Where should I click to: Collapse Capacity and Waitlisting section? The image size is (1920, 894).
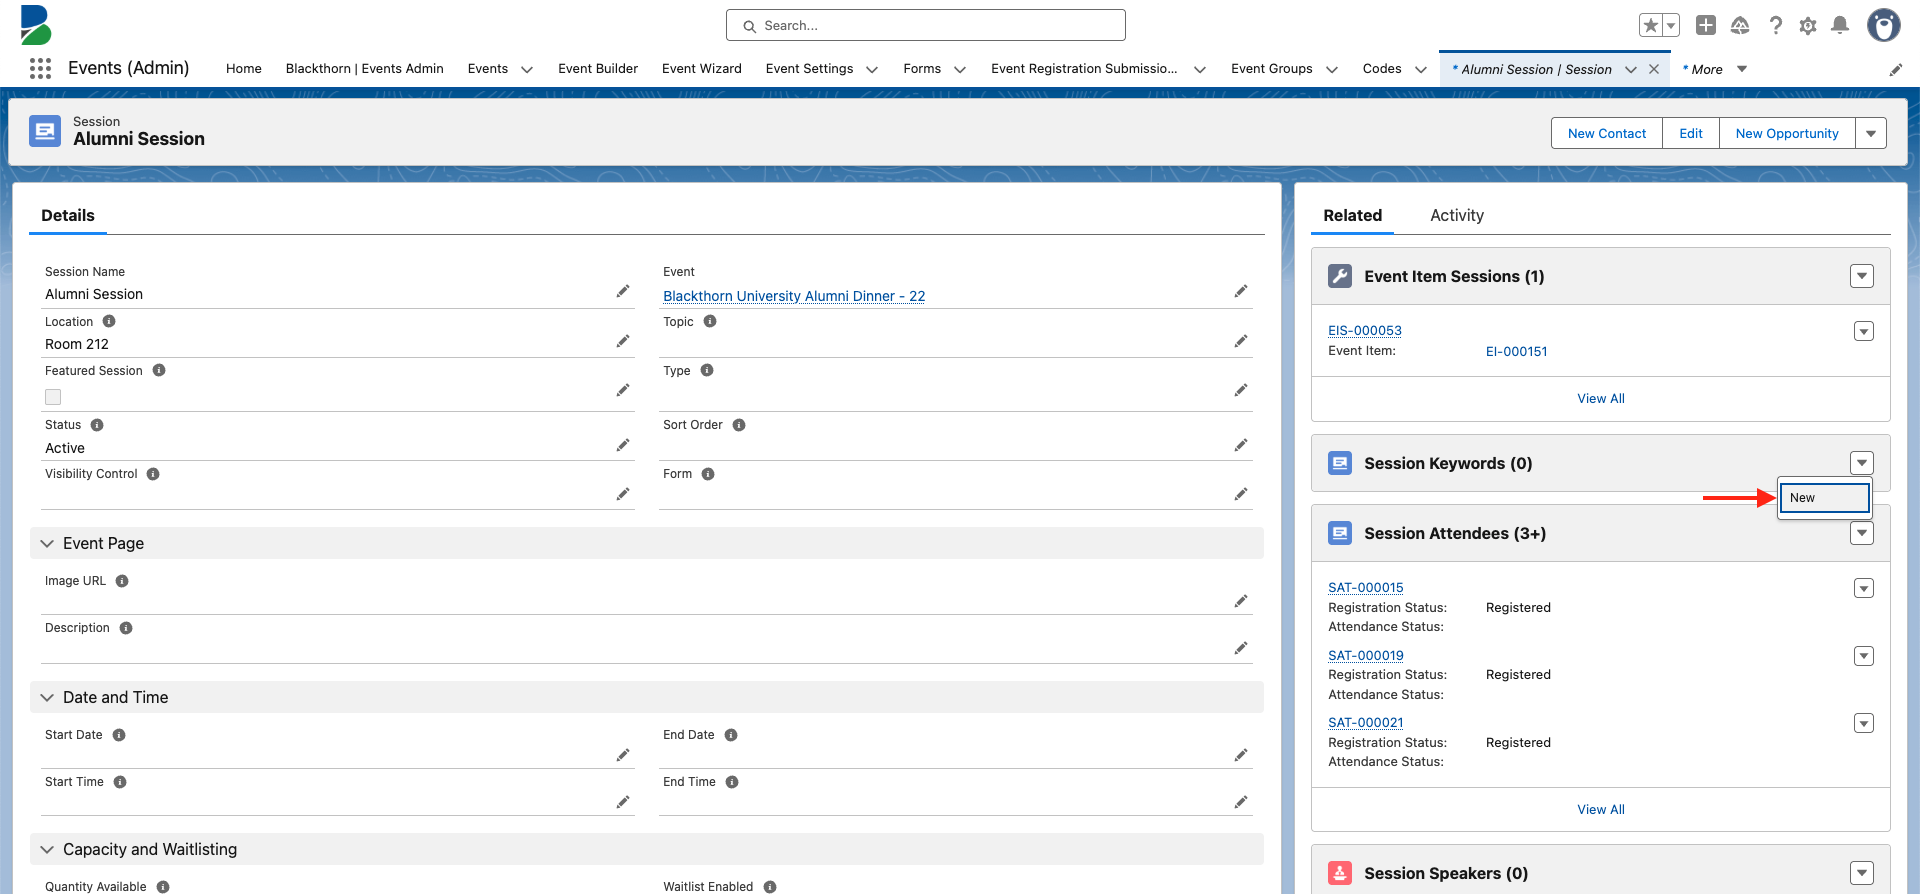(x=47, y=849)
